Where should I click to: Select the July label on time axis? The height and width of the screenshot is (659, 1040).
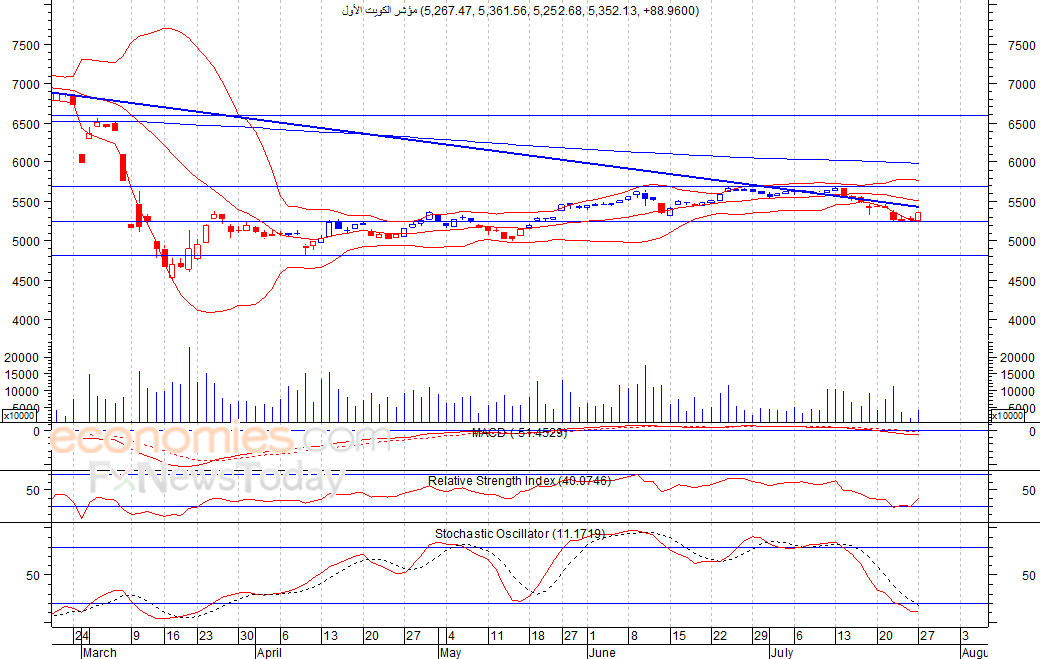point(782,652)
